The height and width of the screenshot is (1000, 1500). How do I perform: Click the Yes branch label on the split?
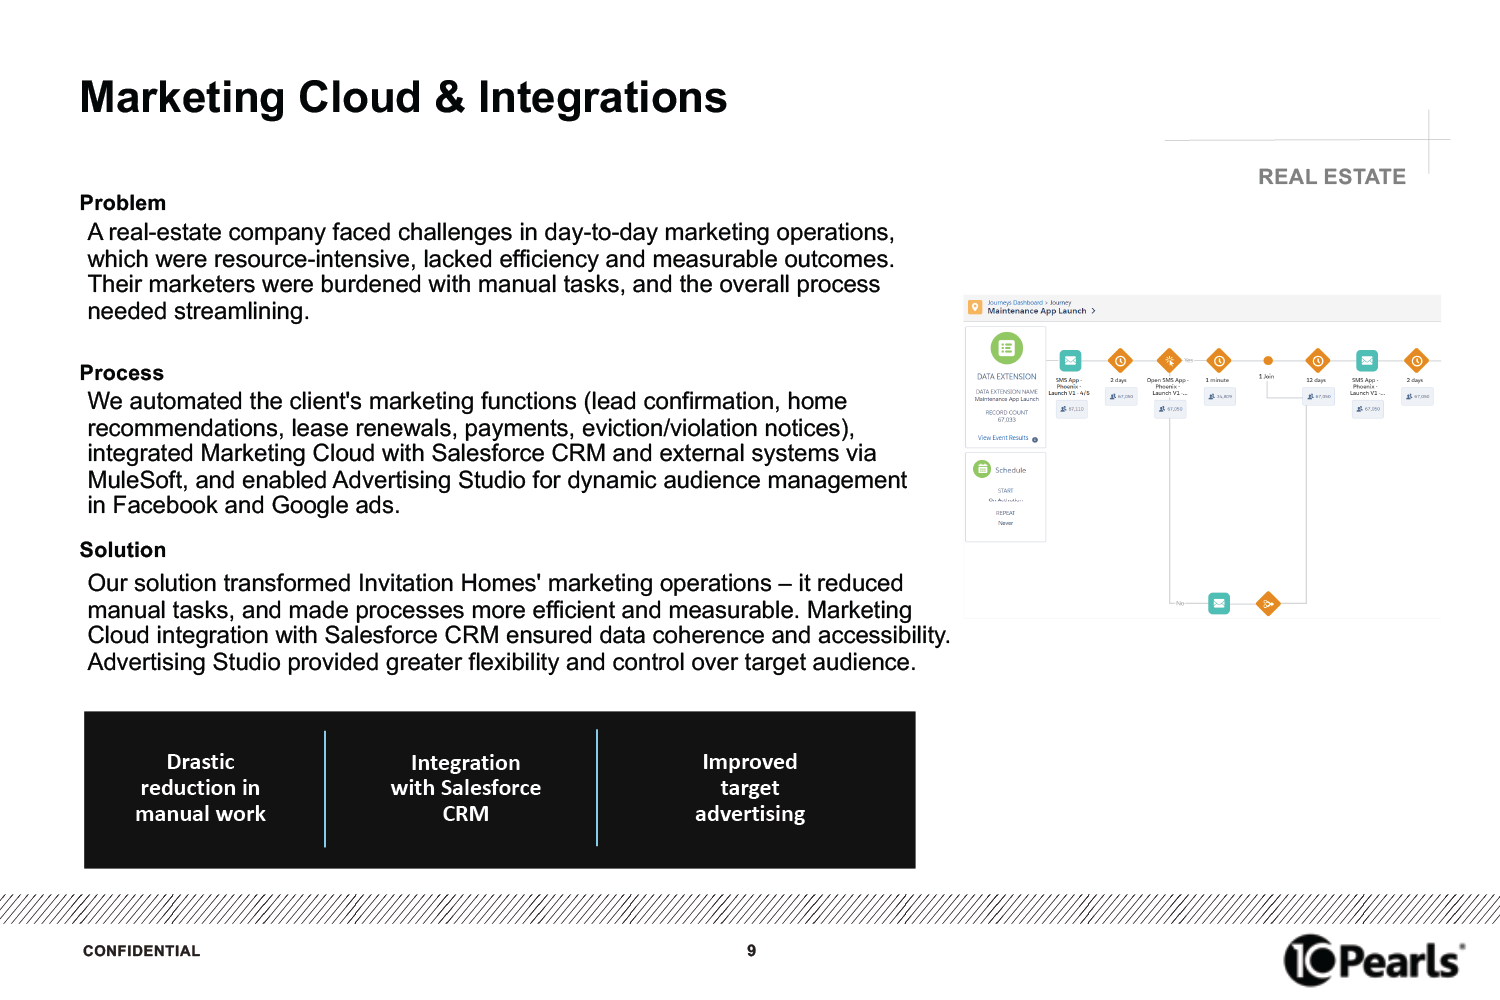click(x=1188, y=360)
